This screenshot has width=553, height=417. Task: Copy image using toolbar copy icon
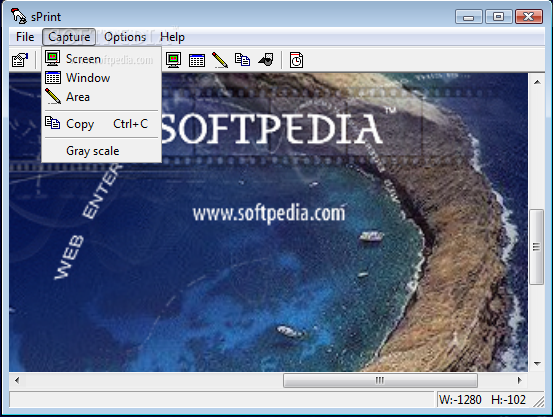(x=243, y=60)
